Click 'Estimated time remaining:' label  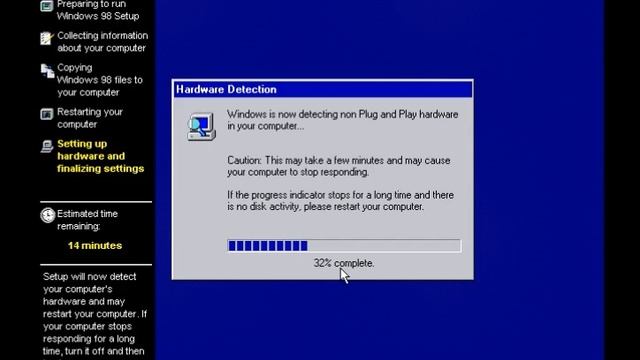pyautogui.click(x=87, y=220)
